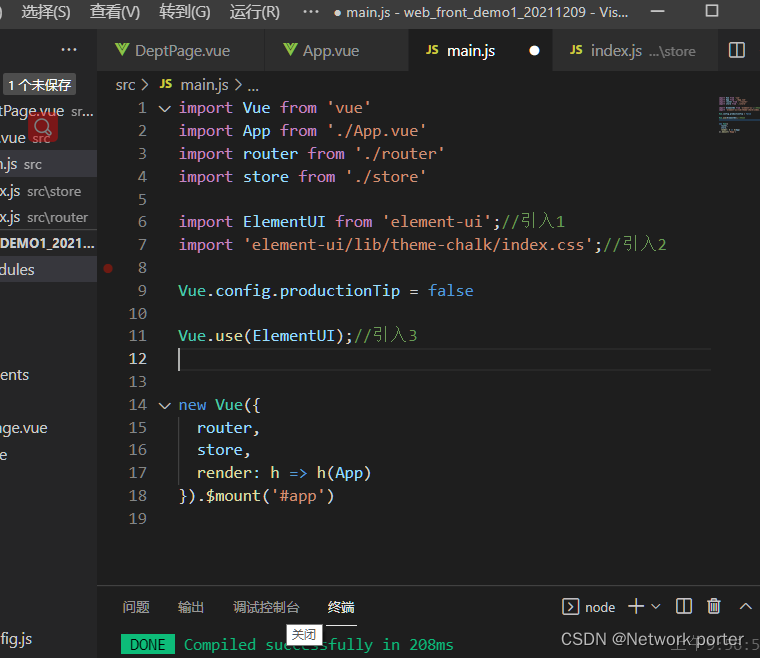Open the DeptPage.vue editor tab
Image resolution: width=760 pixels, height=658 pixels.
pos(181,50)
